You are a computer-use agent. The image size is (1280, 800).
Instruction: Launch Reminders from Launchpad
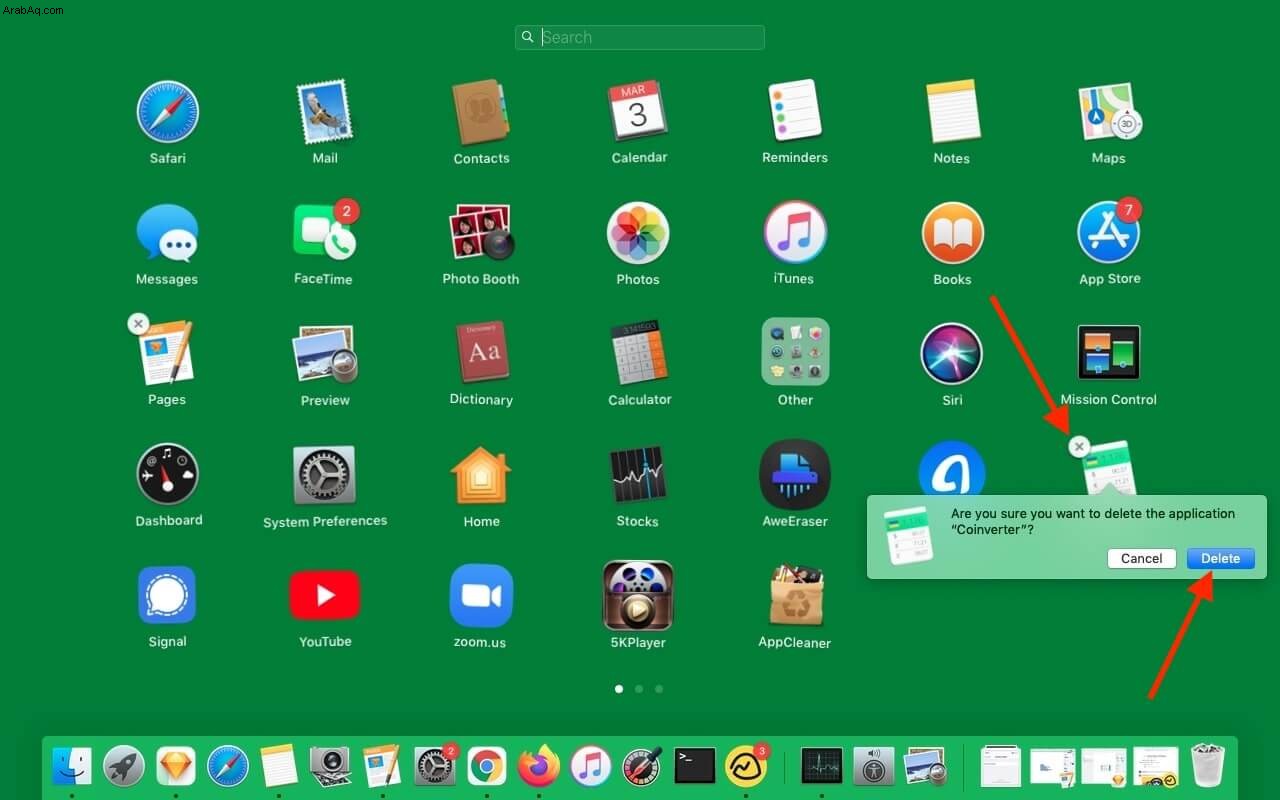tap(795, 112)
